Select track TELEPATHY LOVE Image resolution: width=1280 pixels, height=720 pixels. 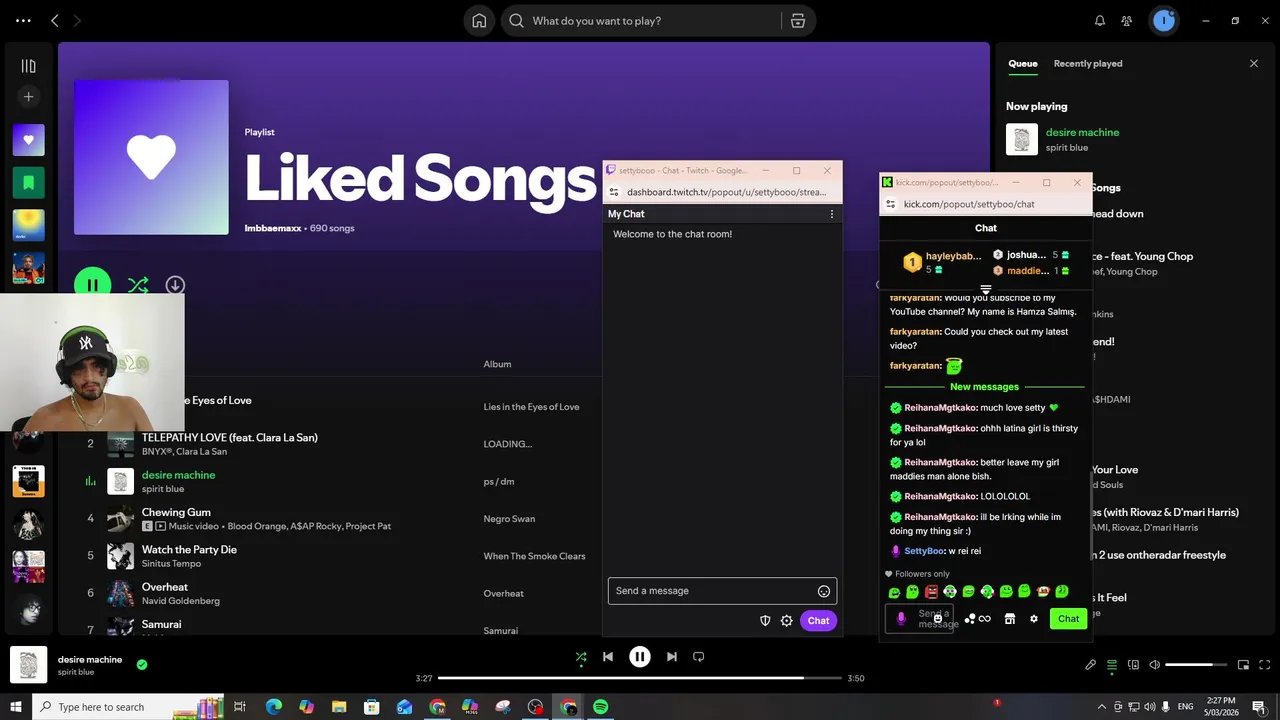click(x=229, y=437)
